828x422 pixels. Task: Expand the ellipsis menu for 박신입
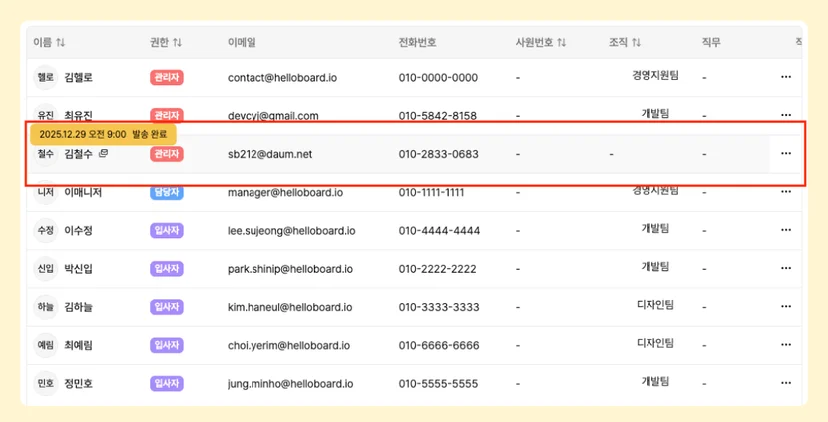[x=786, y=268]
